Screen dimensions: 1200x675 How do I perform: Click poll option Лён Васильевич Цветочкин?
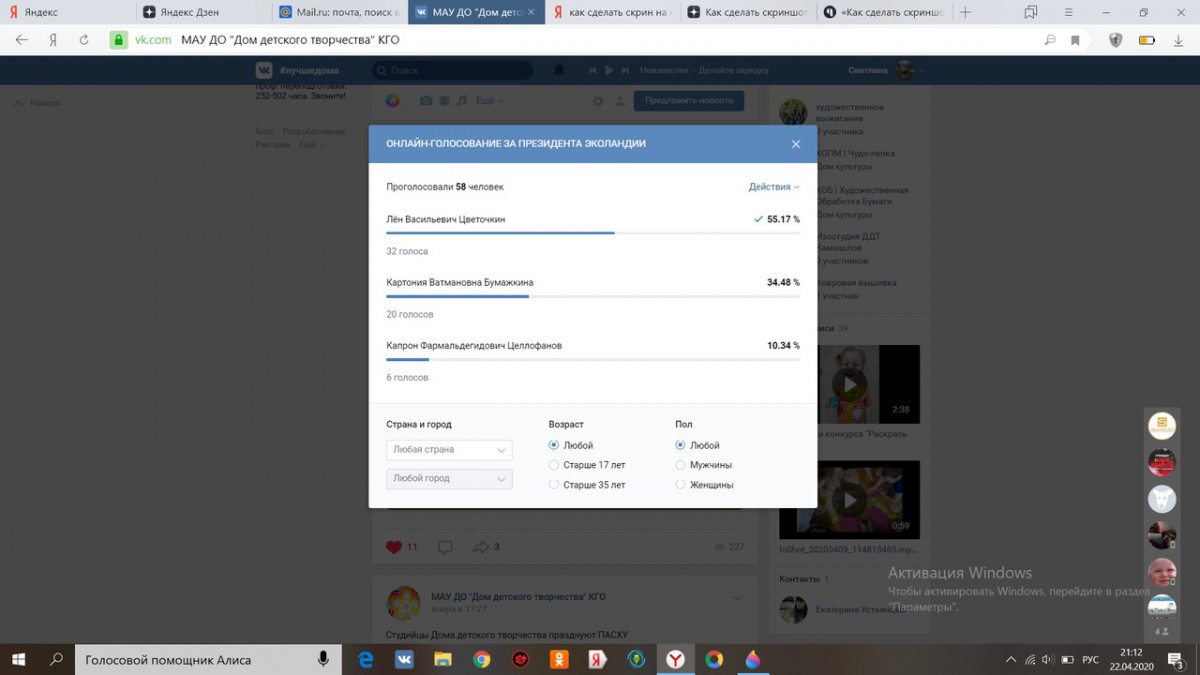[x=445, y=219]
